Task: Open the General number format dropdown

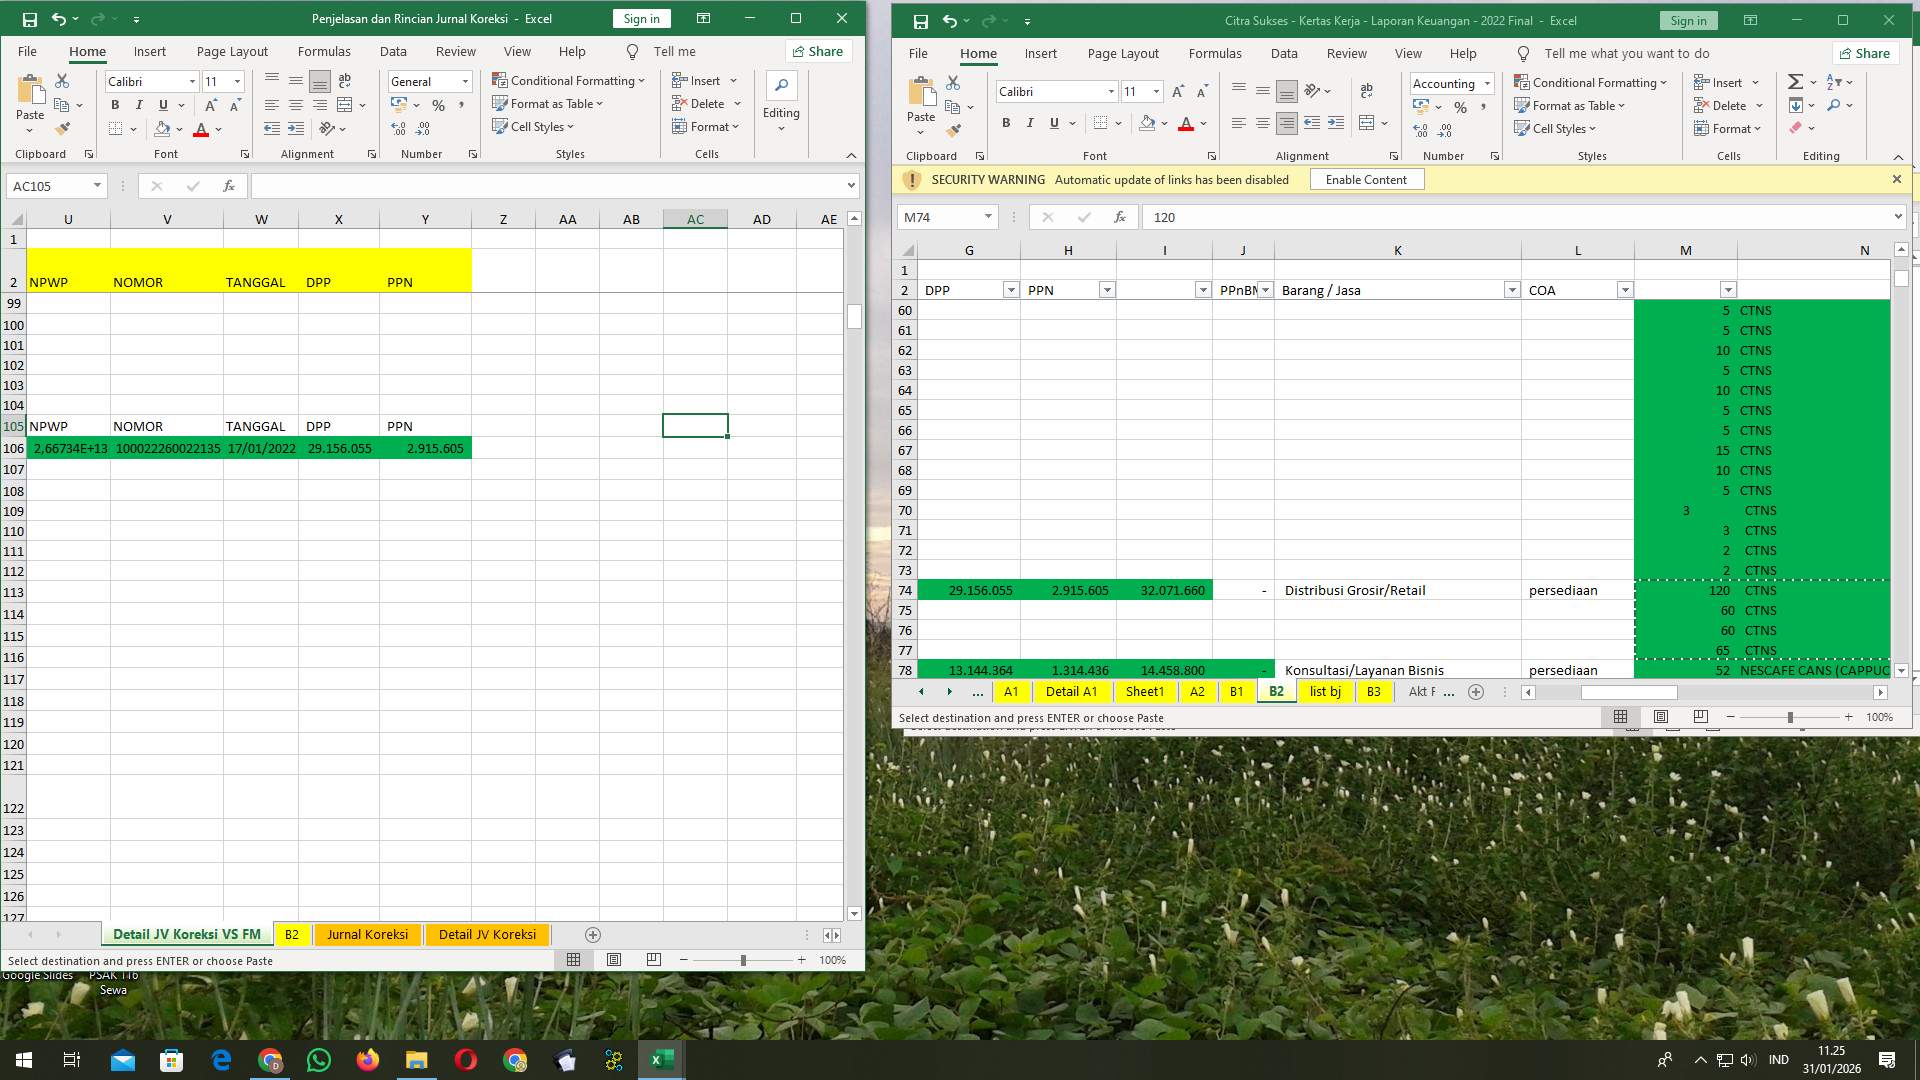Action: coord(464,81)
